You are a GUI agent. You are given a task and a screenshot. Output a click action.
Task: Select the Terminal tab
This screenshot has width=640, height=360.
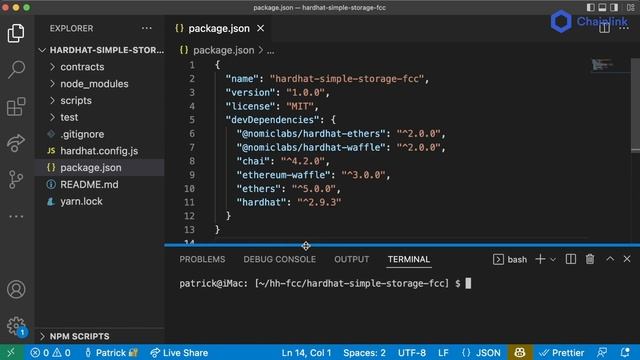[409, 260]
